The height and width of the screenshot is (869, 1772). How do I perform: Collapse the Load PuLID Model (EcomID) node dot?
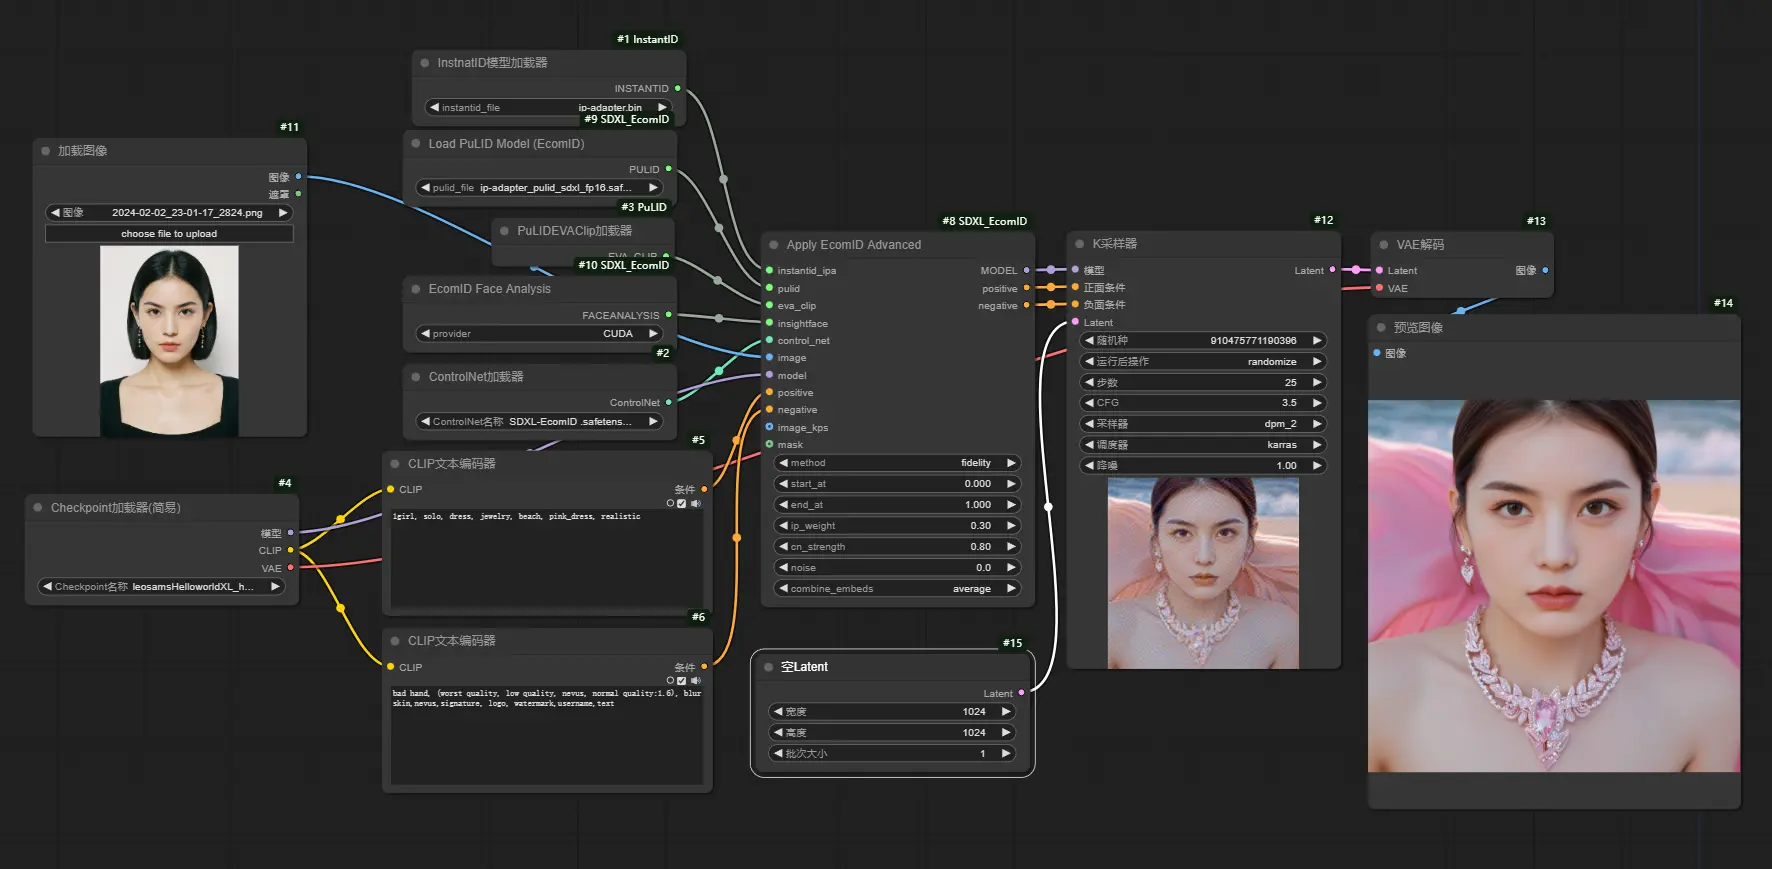point(416,144)
